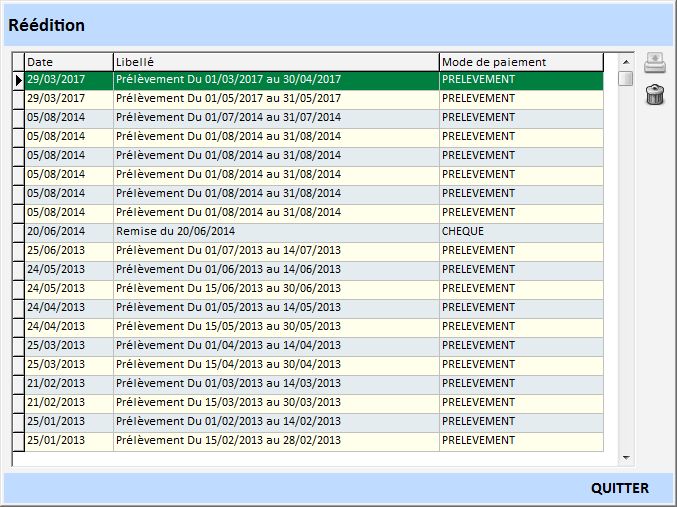Select Prélèvement Du 15/02/2013 au 28/02/2013 row
Image resolution: width=677 pixels, height=507 pixels.
point(275,440)
